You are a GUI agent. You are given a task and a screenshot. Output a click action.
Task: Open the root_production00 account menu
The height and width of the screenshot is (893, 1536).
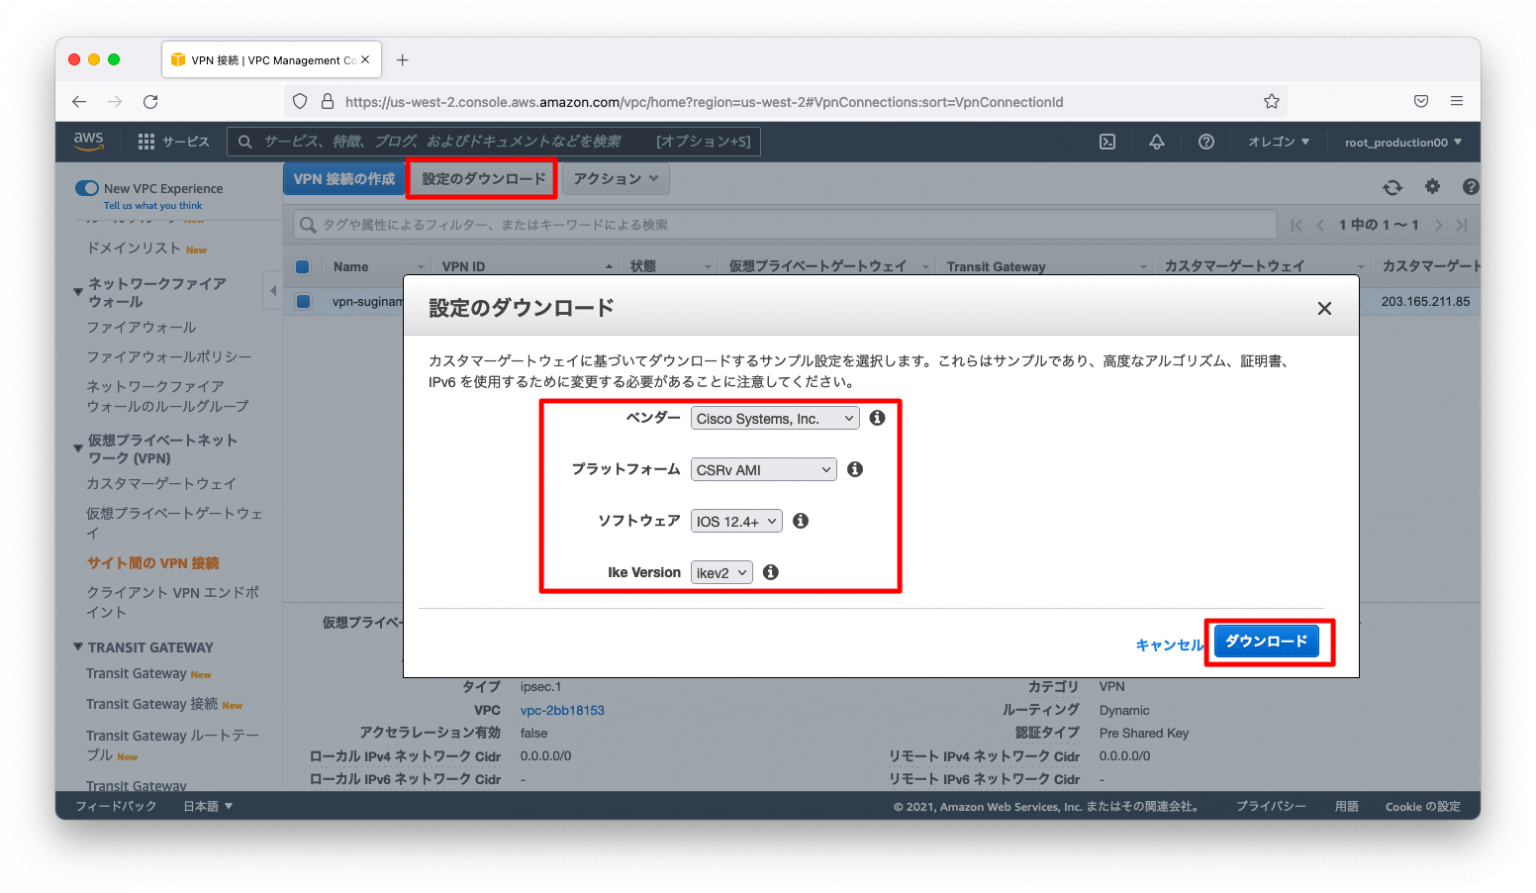[1400, 141]
